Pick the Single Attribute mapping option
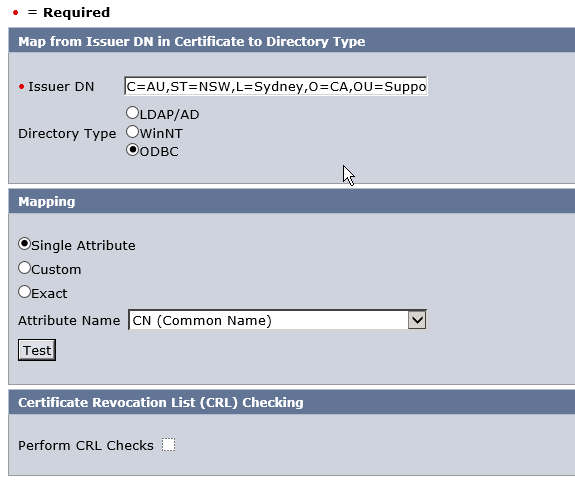This screenshot has height=500, width=575. [x=25, y=244]
